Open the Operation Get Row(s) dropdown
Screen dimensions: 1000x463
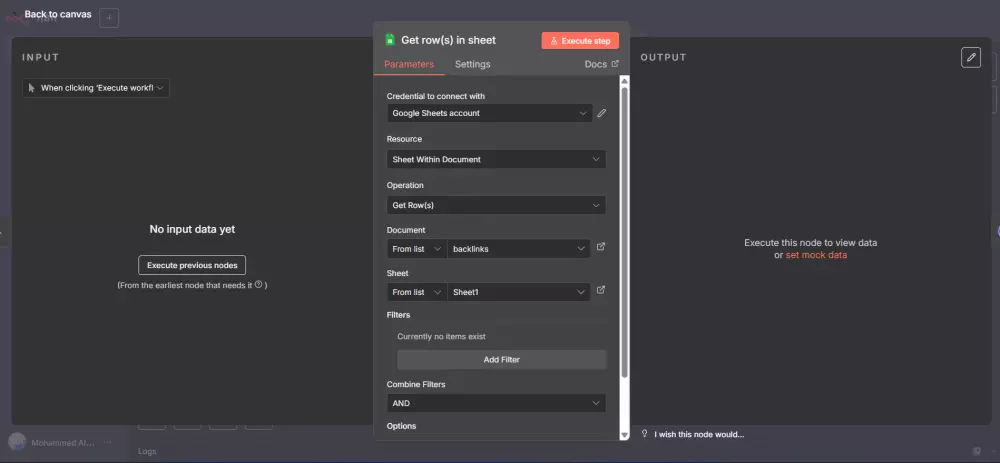point(496,205)
